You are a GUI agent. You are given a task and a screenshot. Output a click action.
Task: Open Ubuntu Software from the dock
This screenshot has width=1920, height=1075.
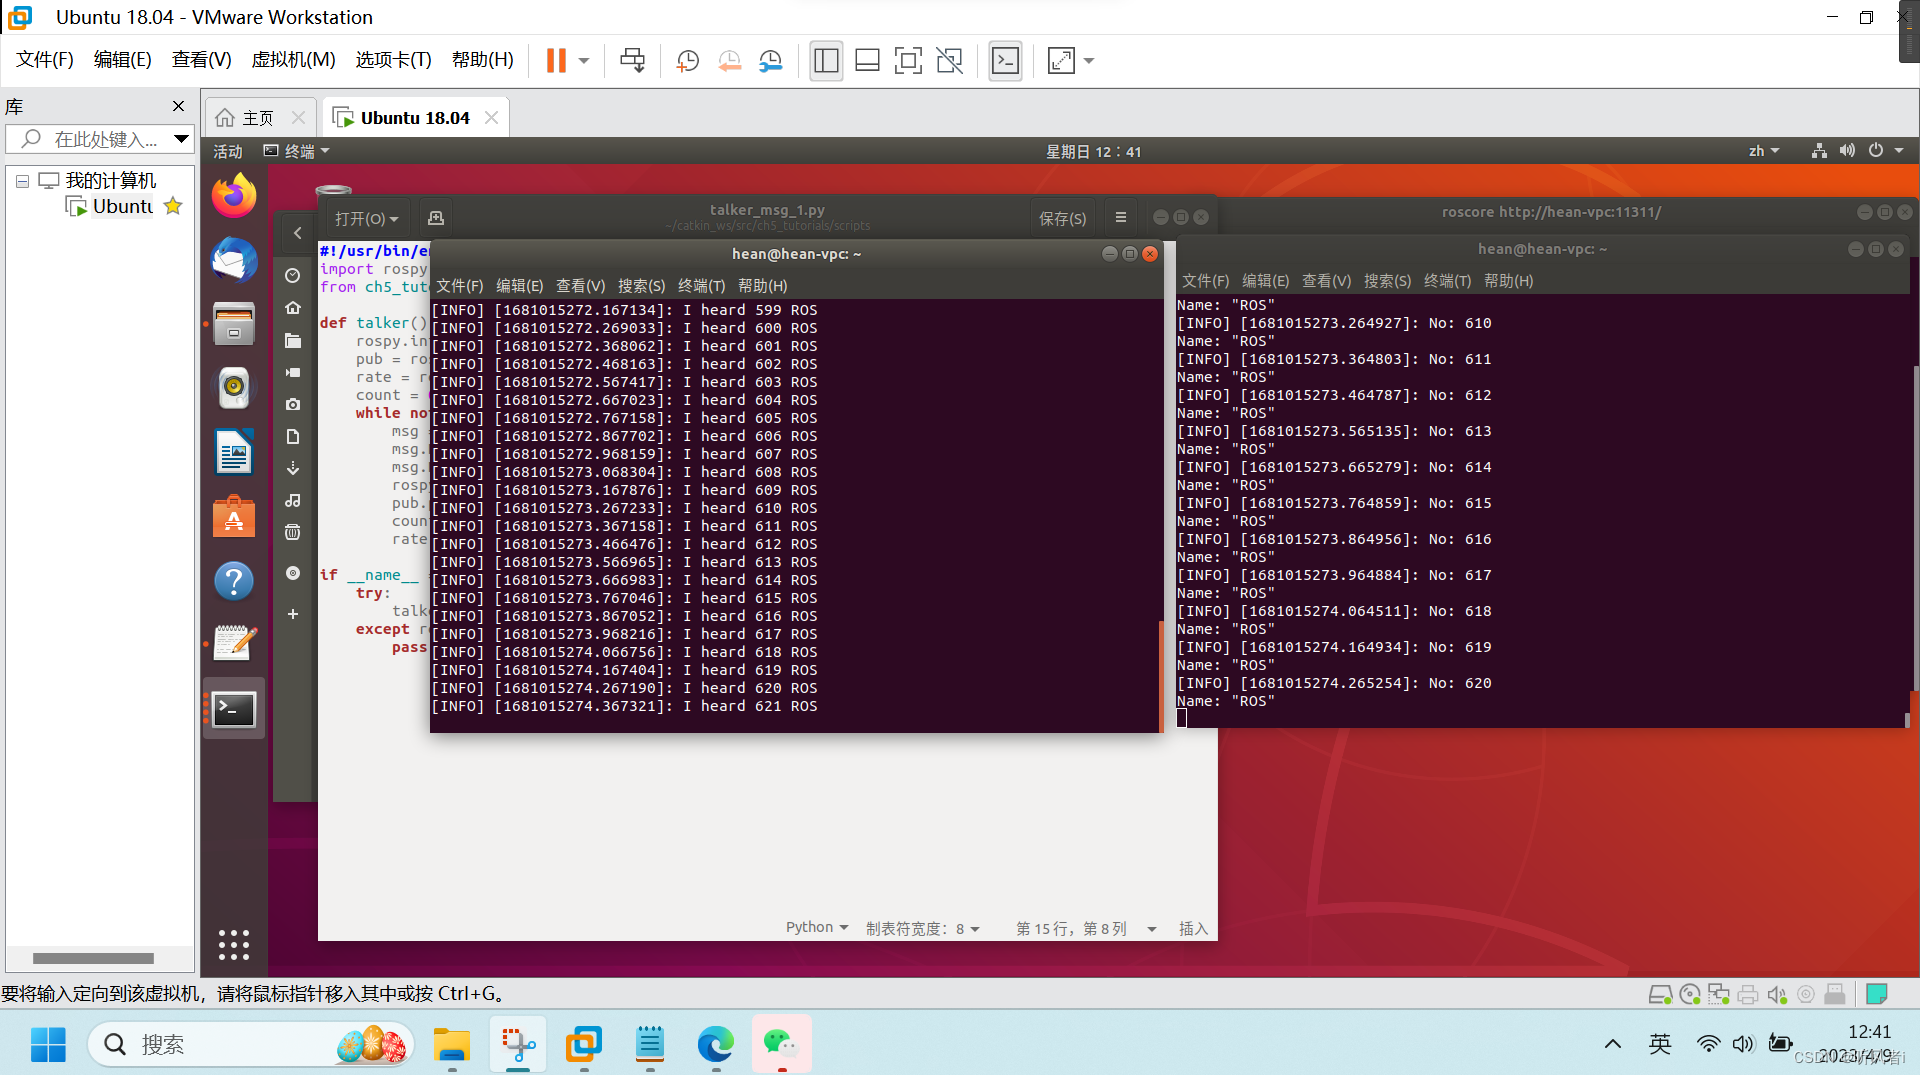234,516
